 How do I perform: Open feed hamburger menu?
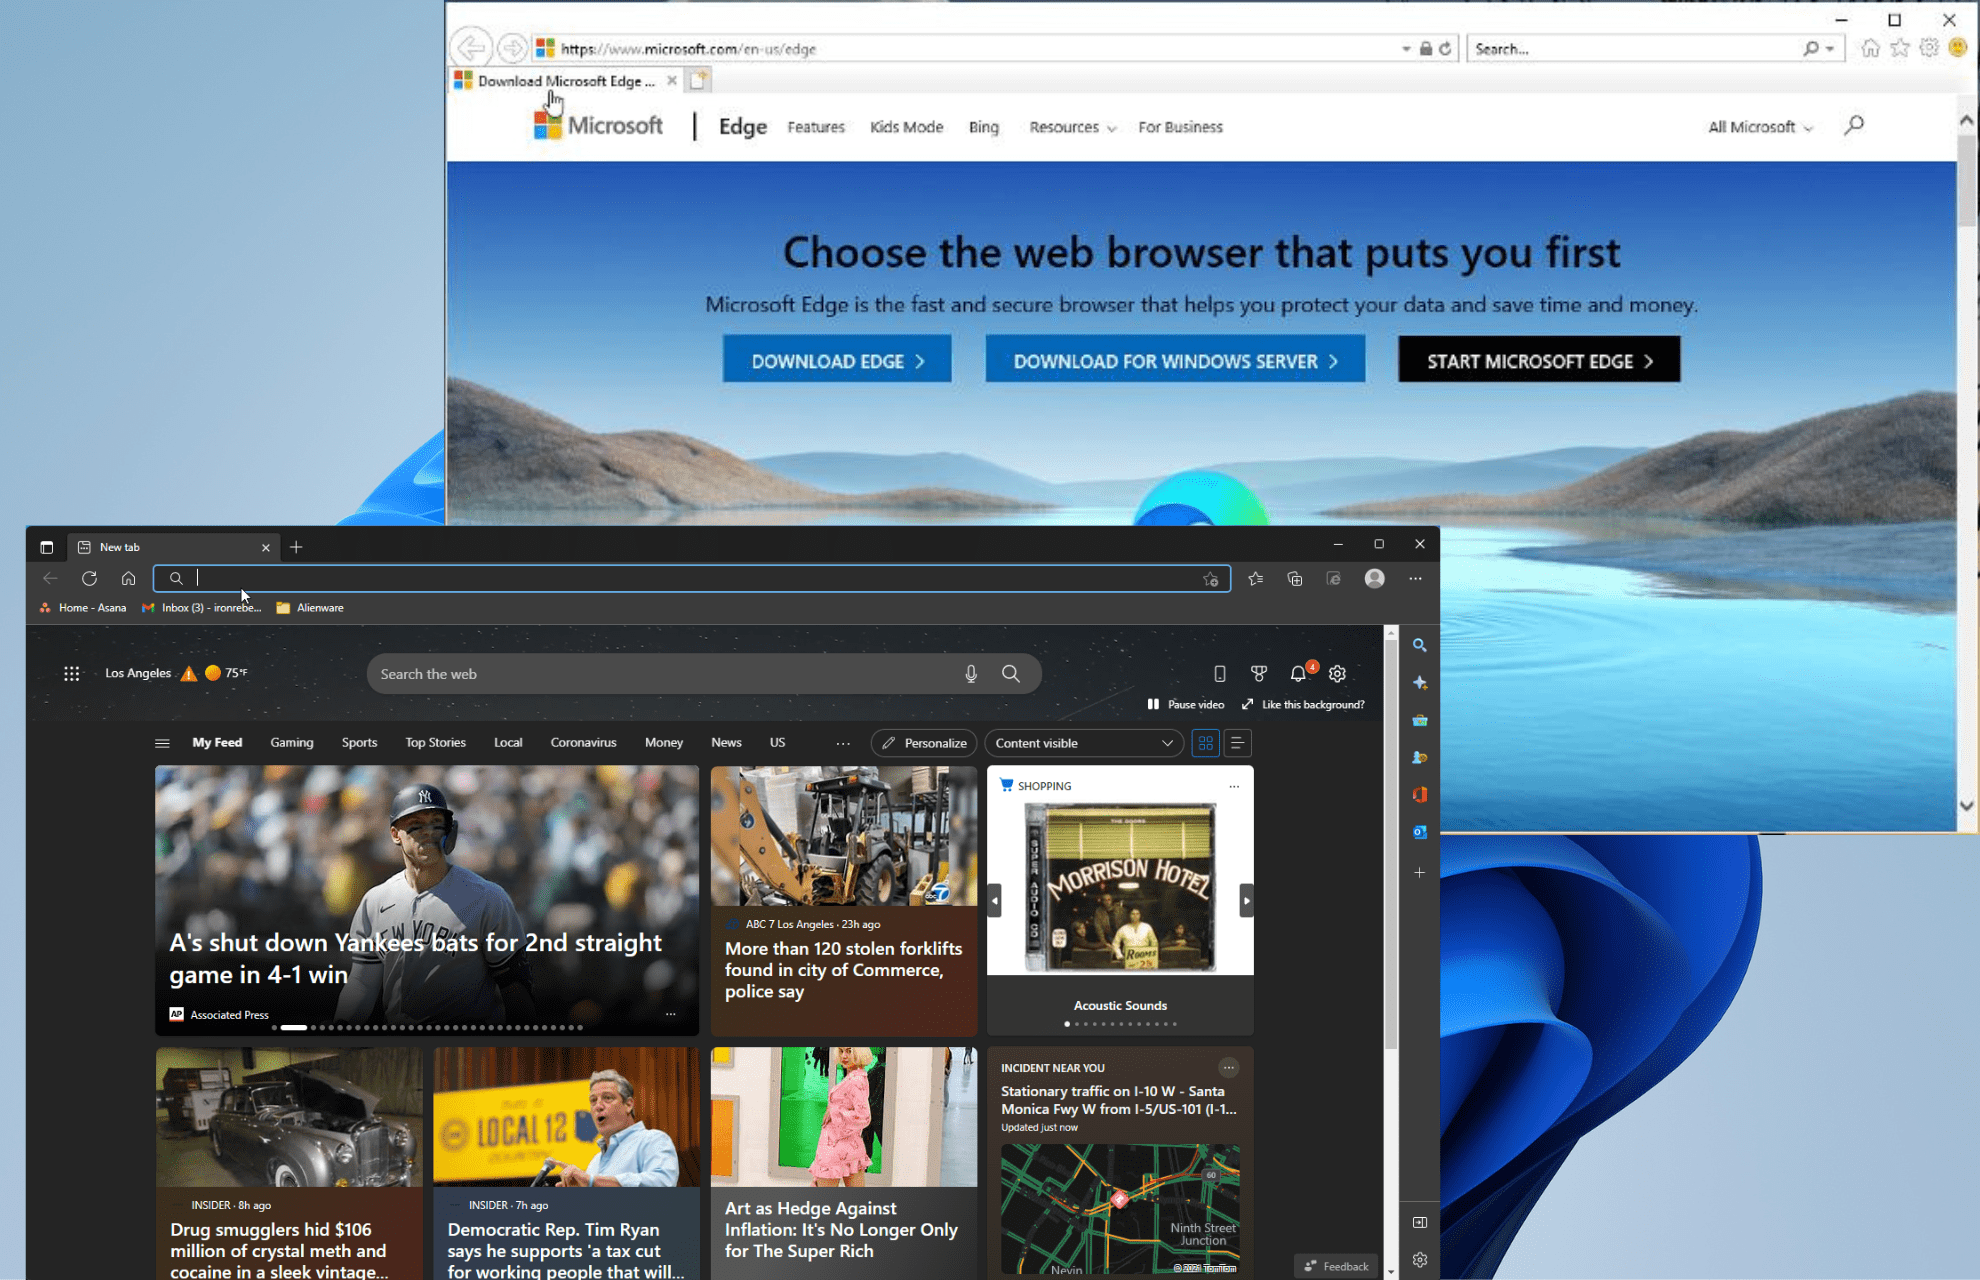click(x=162, y=743)
